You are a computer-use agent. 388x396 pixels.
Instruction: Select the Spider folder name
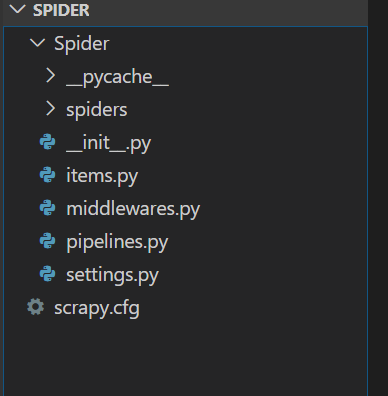pyautogui.click(x=82, y=44)
